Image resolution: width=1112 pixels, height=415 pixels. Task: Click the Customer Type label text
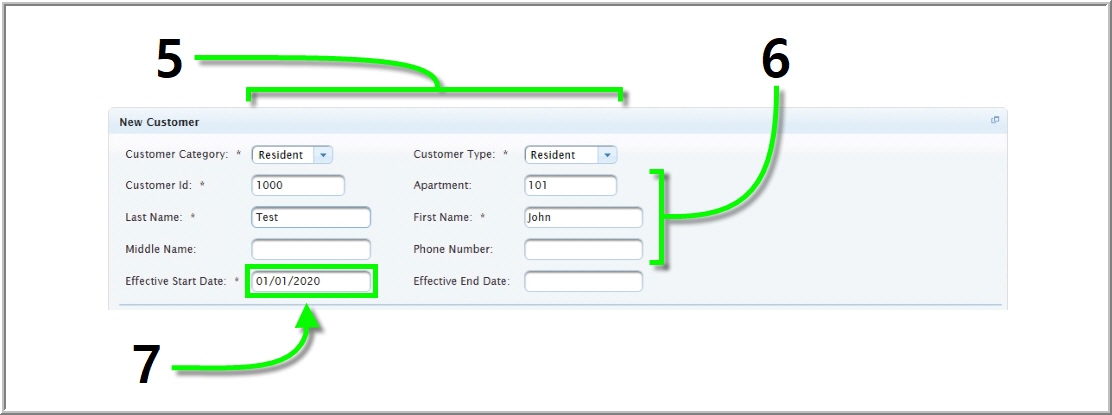coord(454,155)
